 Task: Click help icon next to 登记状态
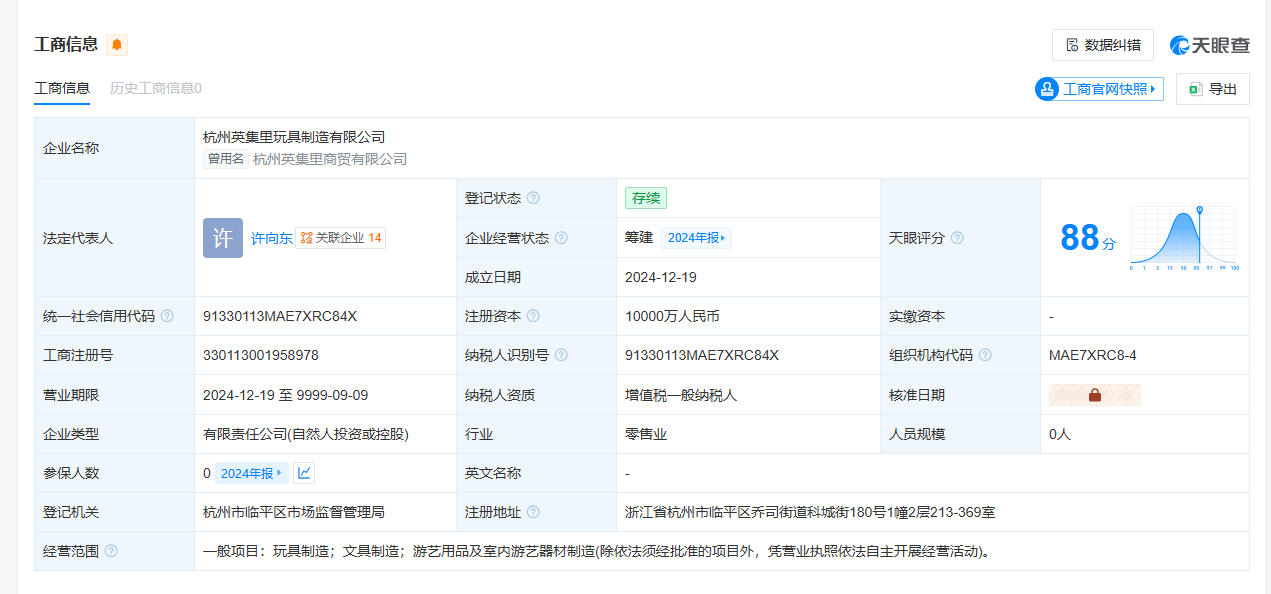coord(533,198)
